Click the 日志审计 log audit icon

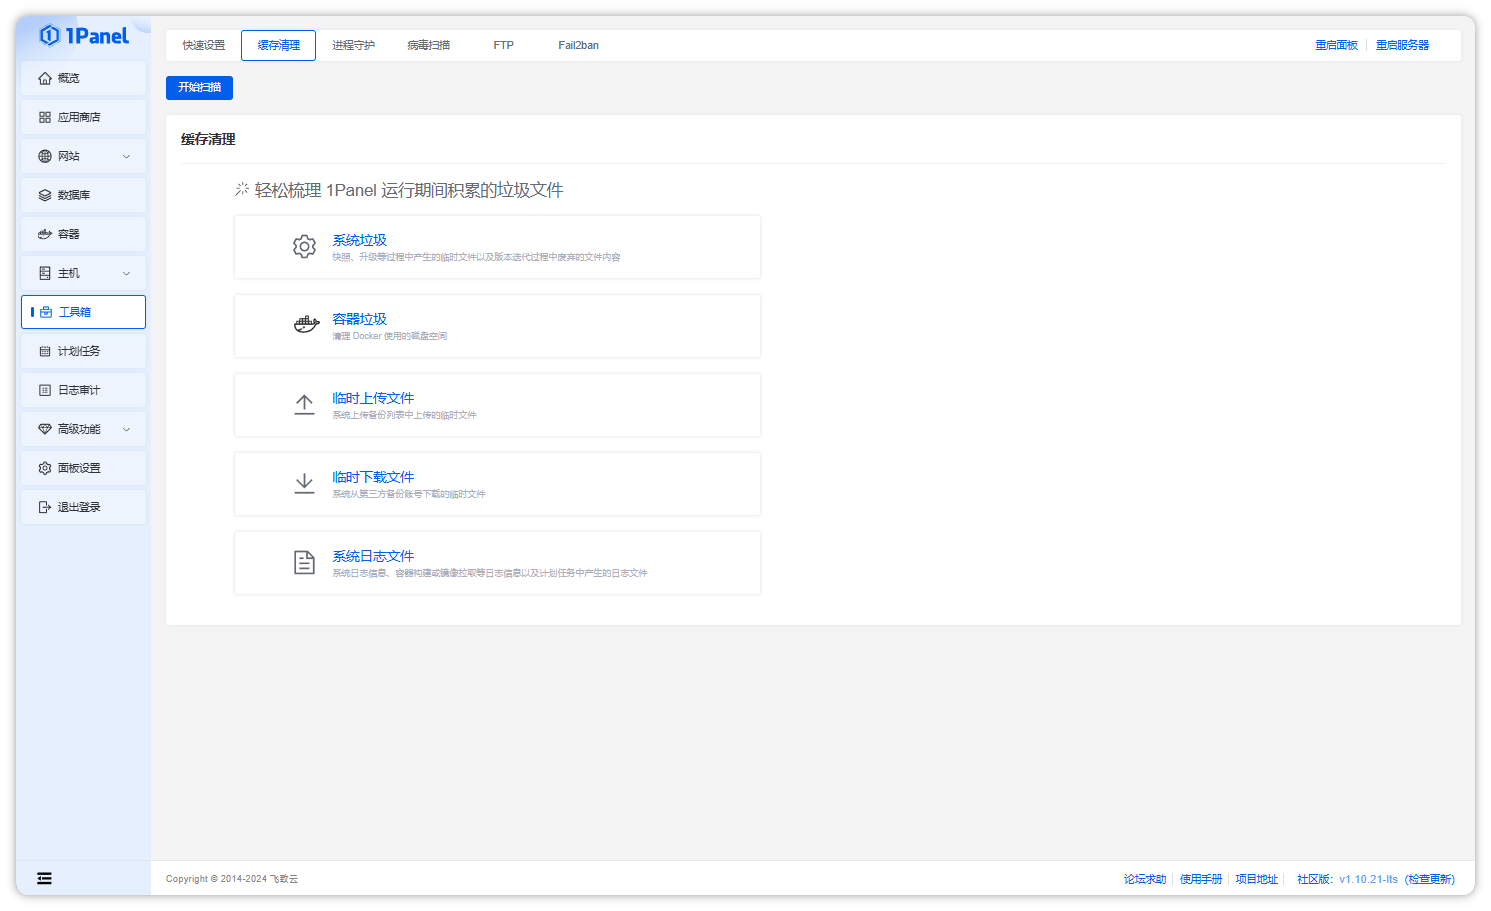[x=45, y=389]
